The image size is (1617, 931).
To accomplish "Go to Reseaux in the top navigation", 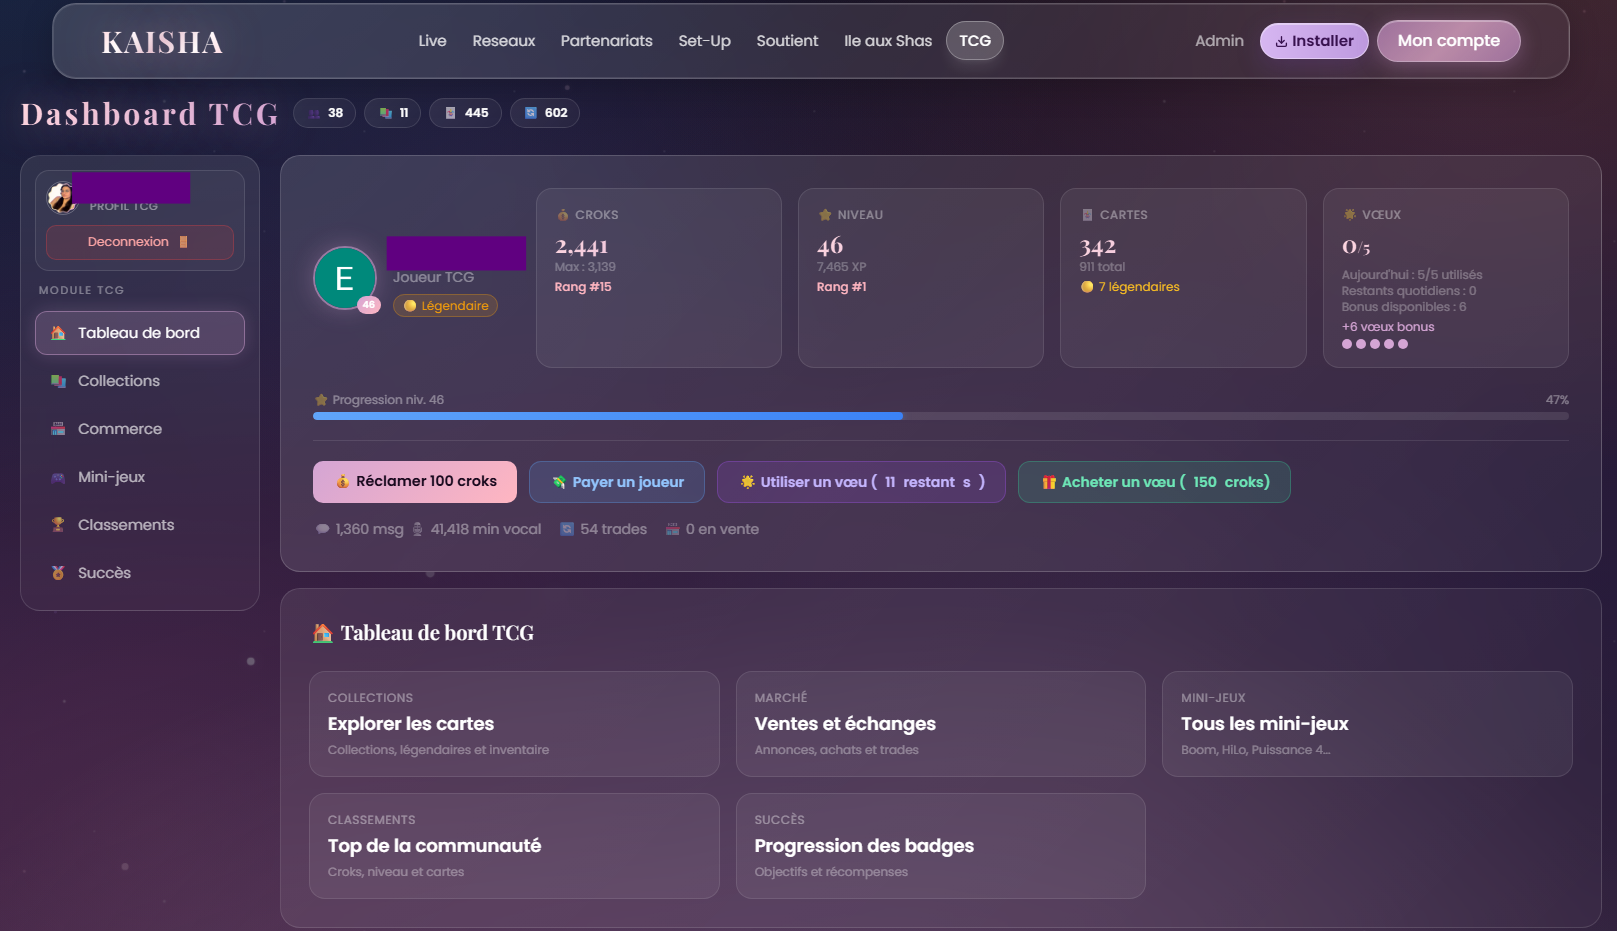I will [x=504, y=41].
